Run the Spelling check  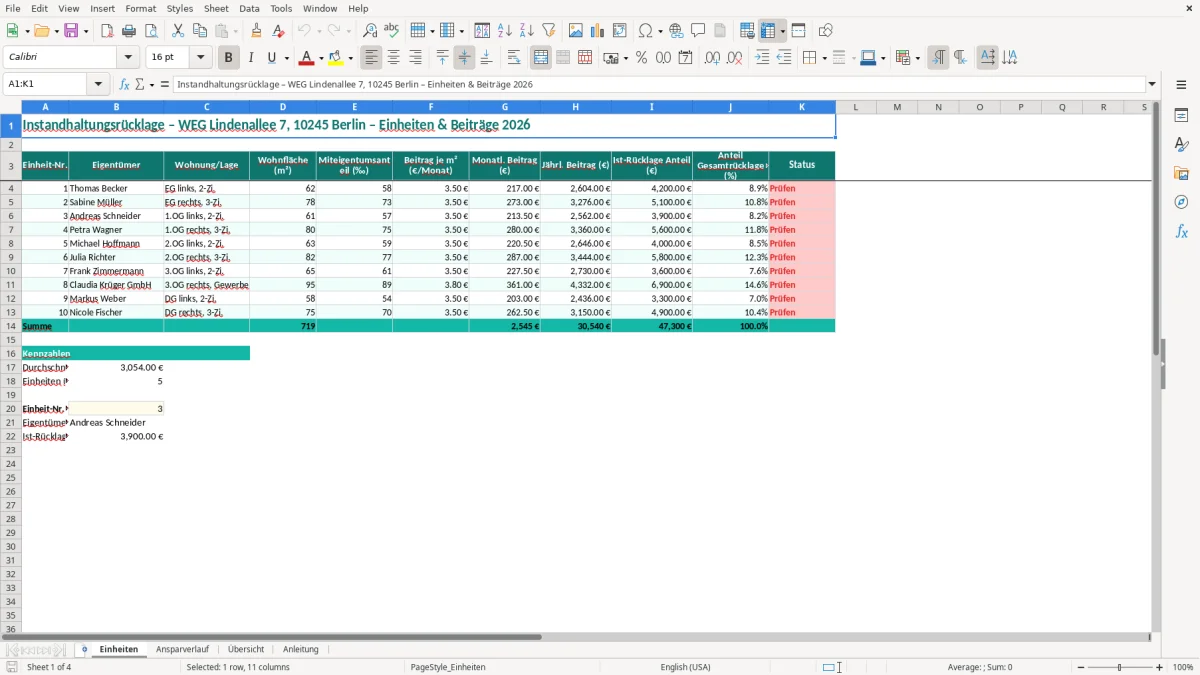coord(392,31)
